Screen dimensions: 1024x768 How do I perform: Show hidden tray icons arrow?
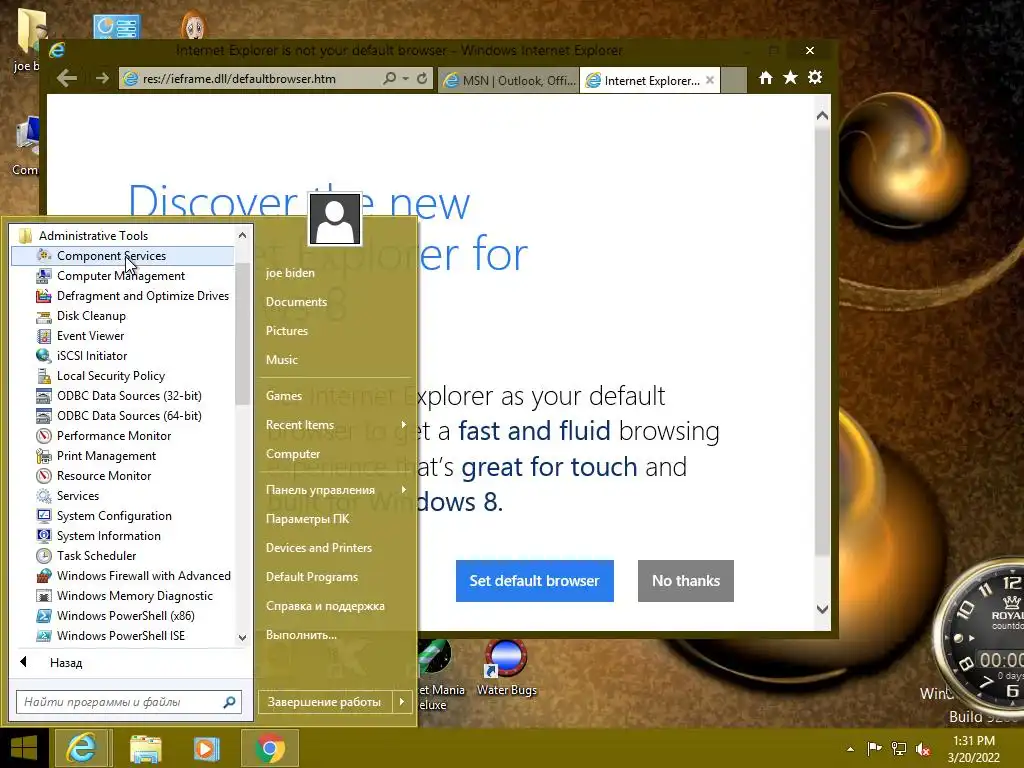tap(850, 748)
